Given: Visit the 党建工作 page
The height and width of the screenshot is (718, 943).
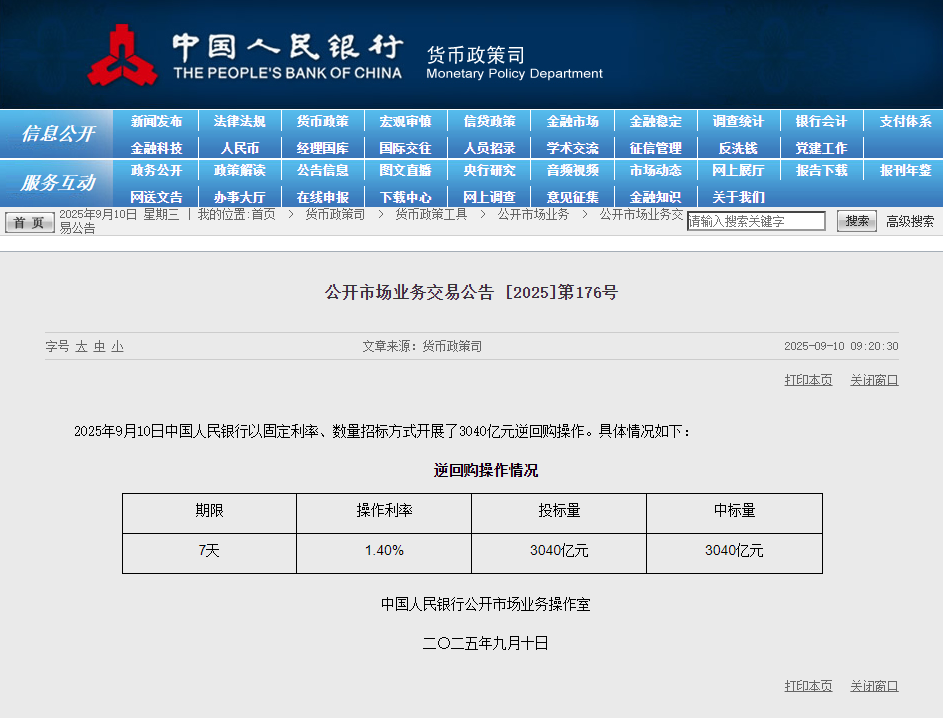Looking at the screenshot, I should click(821, 147).
